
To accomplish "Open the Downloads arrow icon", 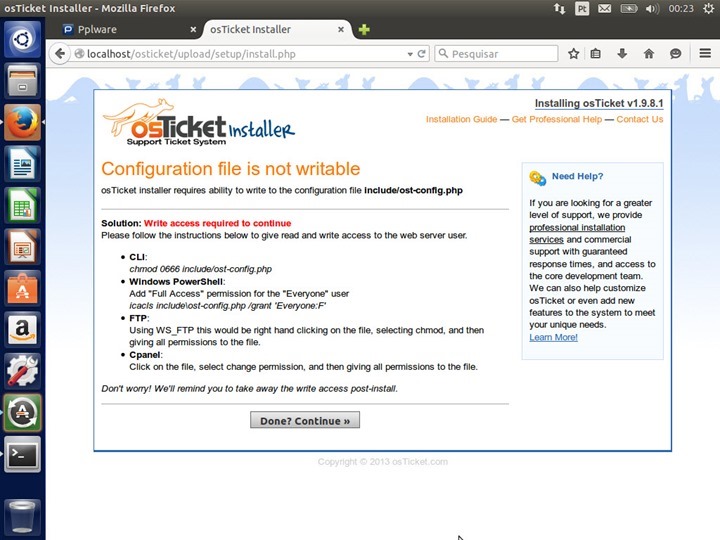I will (x=622, y=54).
